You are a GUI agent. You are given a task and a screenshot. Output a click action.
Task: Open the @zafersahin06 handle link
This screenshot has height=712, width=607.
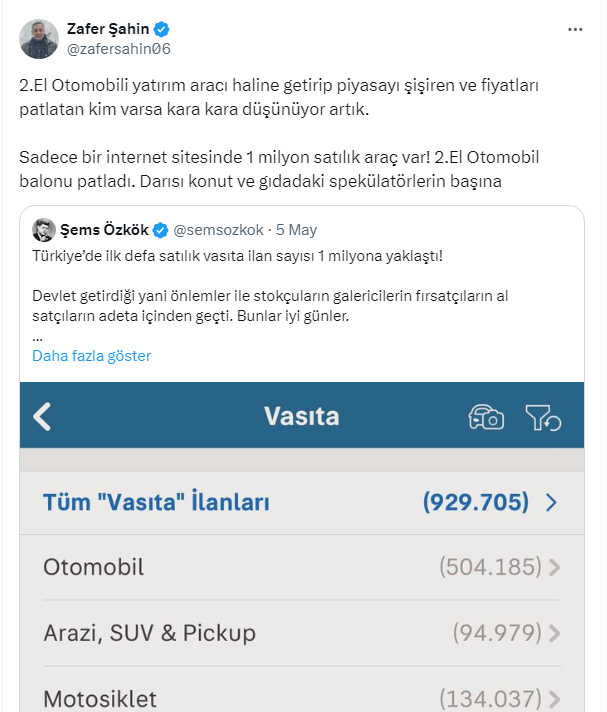[x=124, y=48]
